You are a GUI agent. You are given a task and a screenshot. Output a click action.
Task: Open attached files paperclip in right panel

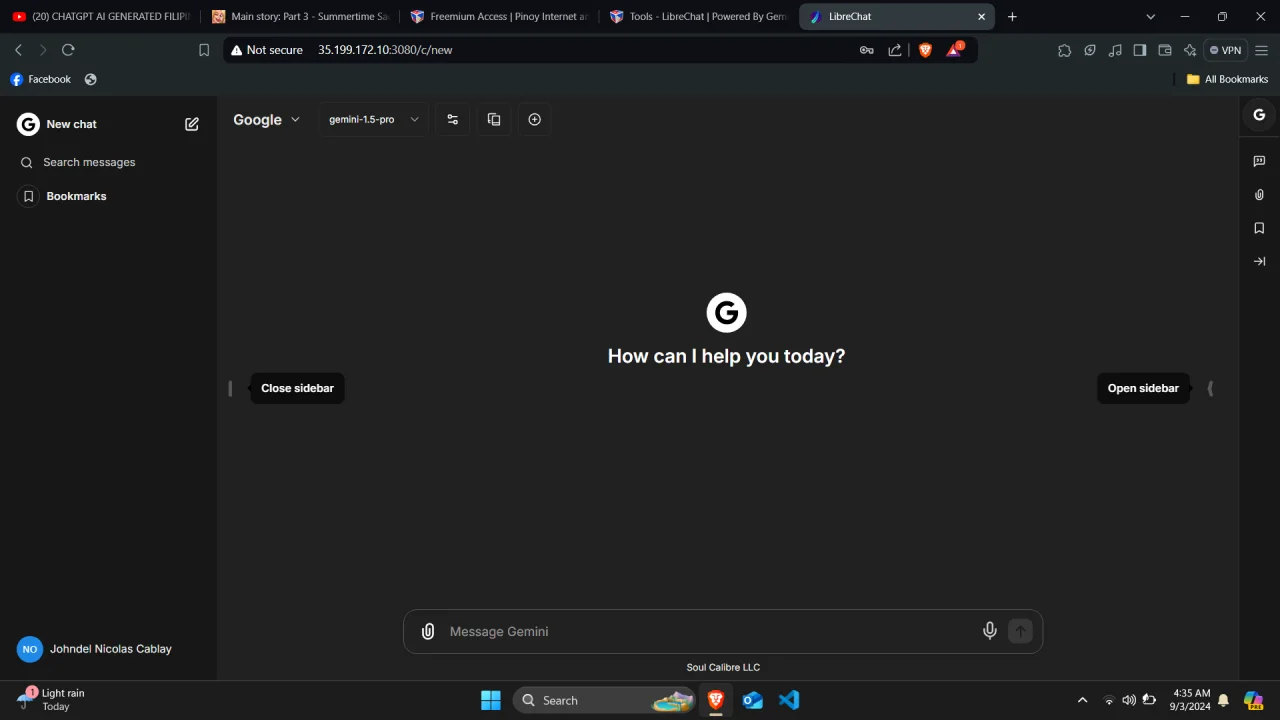[x=1259, y=195]
